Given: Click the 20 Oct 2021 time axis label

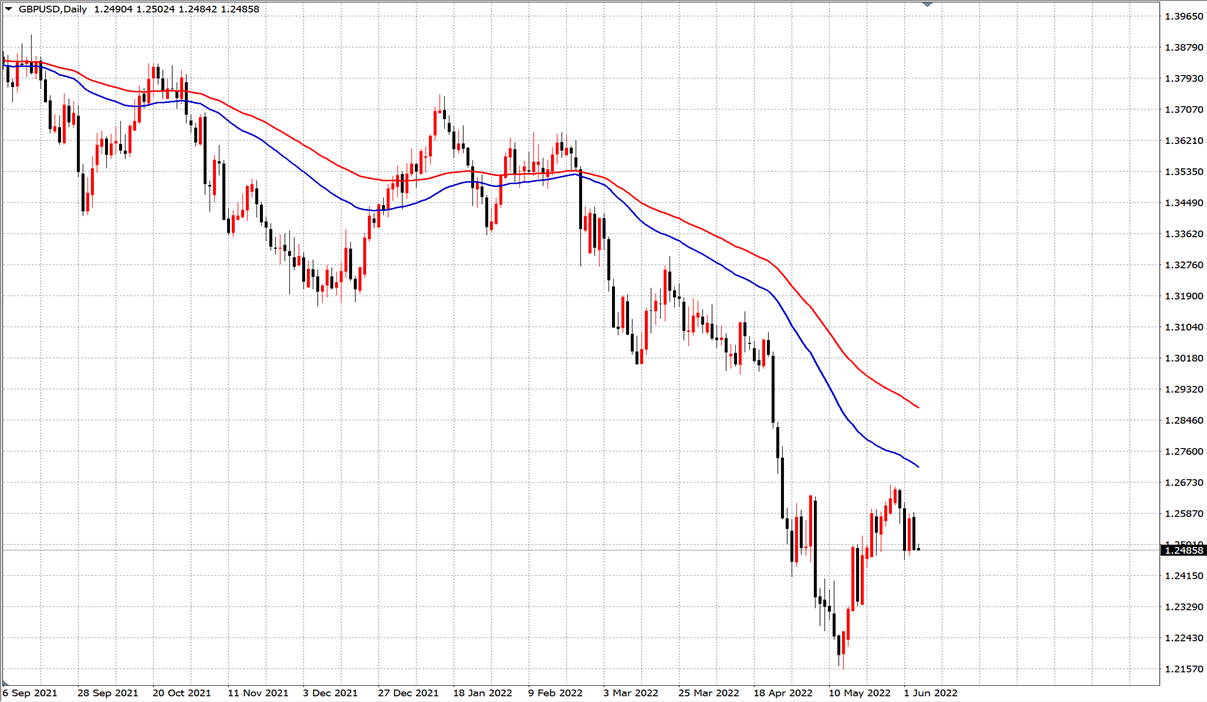Looking at the screenshot, I should (x=182, y=692).
